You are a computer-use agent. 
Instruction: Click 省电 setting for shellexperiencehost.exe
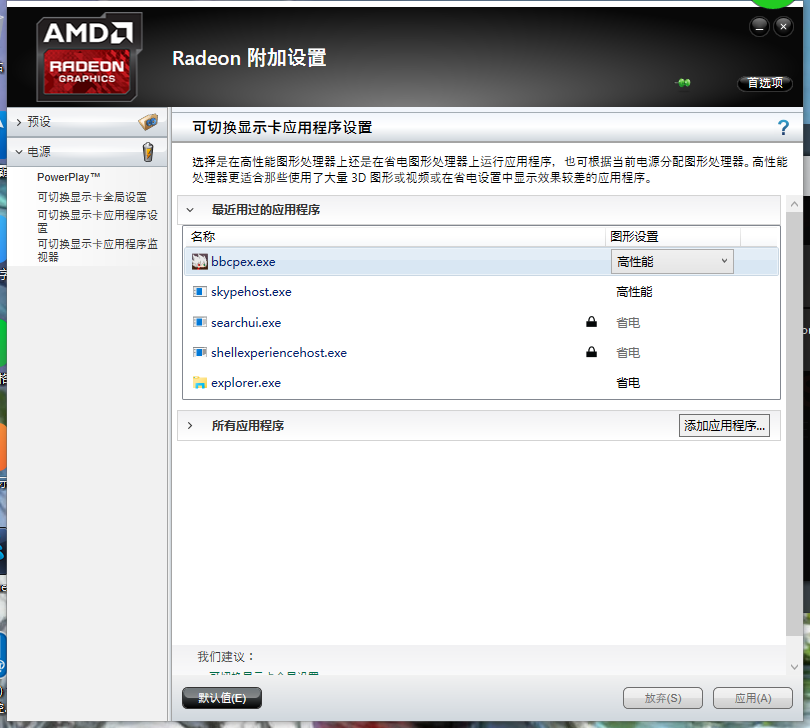coord(628,352)
